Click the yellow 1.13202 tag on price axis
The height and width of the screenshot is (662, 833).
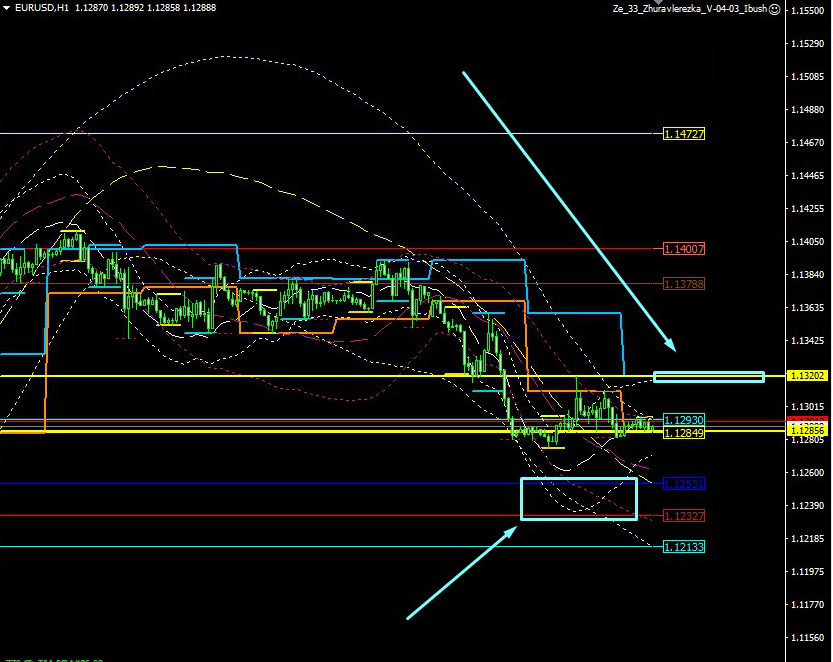(x=806, y=376)
